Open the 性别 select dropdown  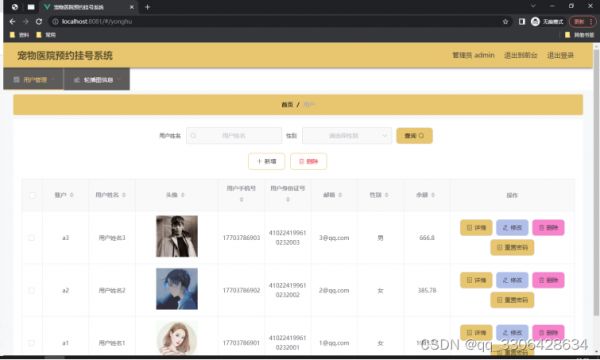point(347,135)
